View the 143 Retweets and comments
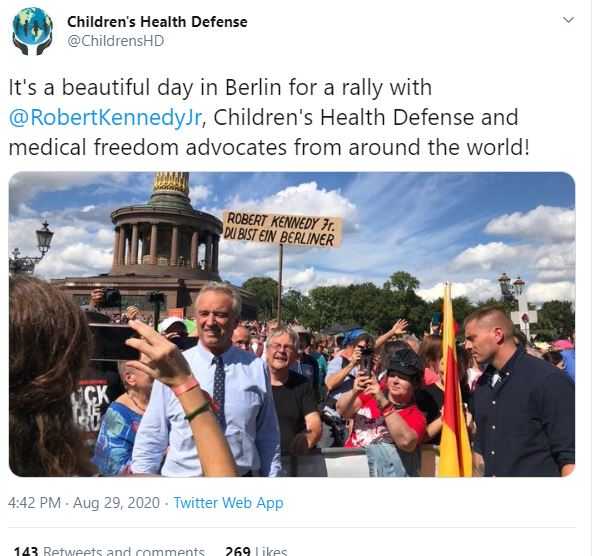 pyautogui.click(x=109, y=551)
